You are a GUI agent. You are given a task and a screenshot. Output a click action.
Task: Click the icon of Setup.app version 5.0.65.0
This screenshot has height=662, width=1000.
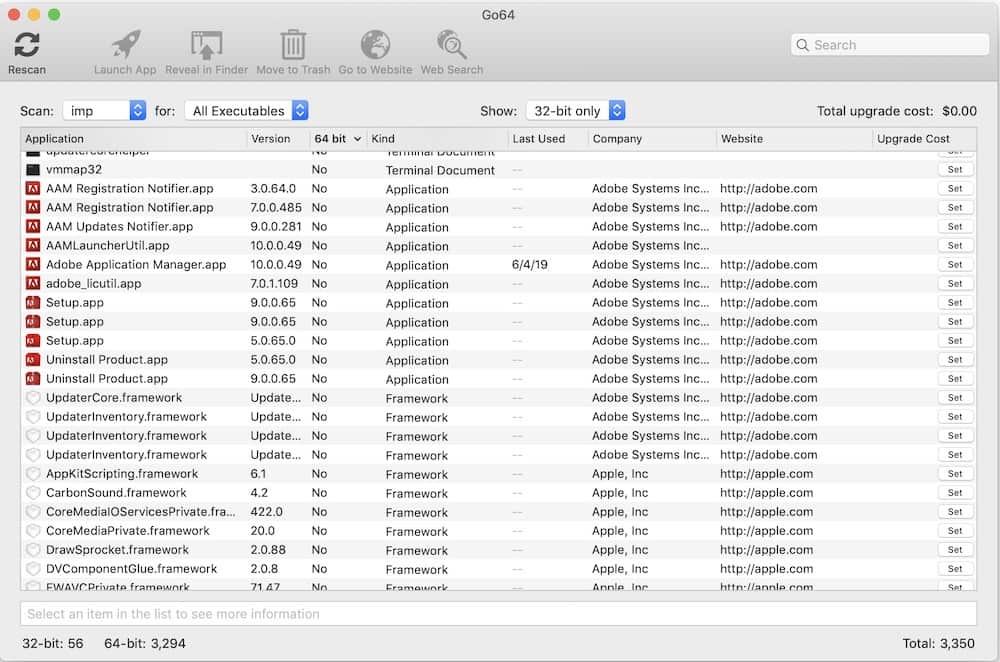[x=33, y=341]
